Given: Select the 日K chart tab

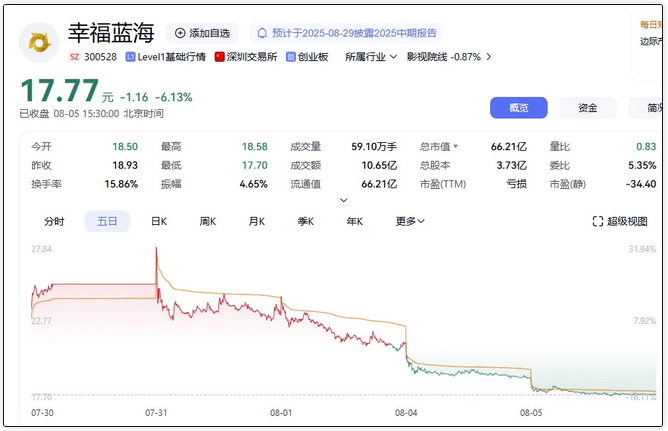Looking at the screenshot, I should click(158, 221).
